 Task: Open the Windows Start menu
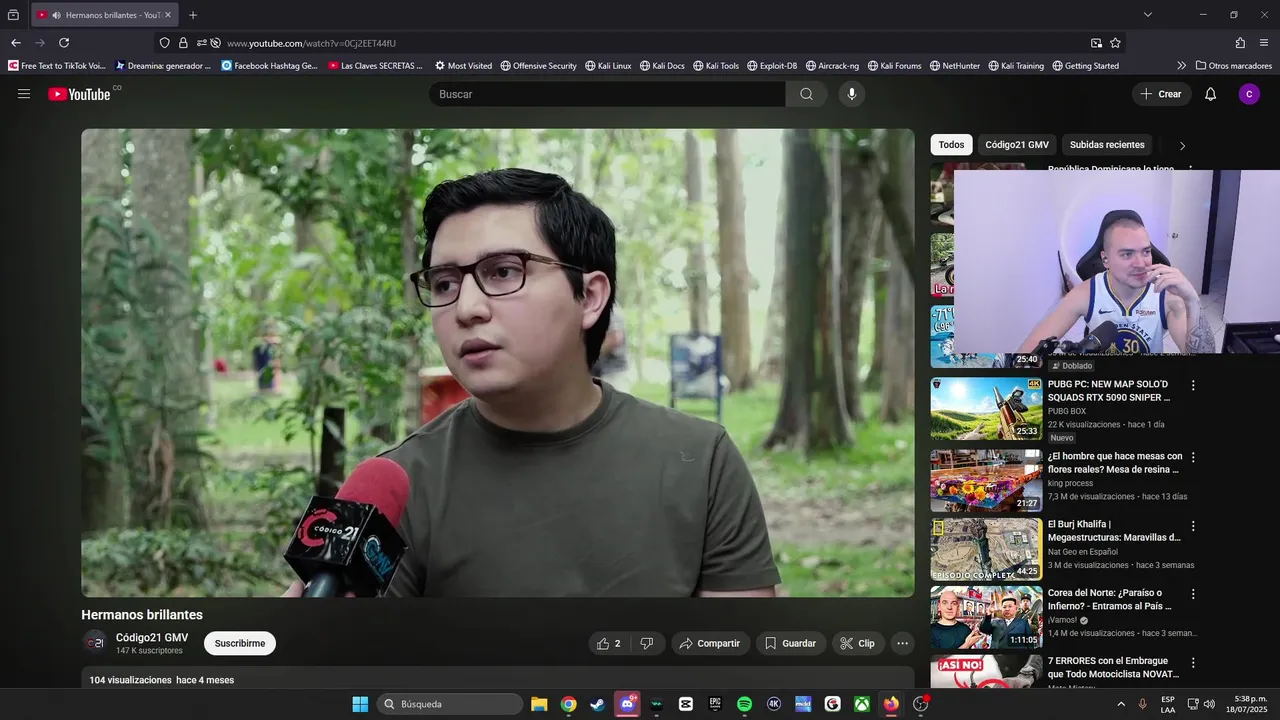pyautogui.click(x=360, y=704)
